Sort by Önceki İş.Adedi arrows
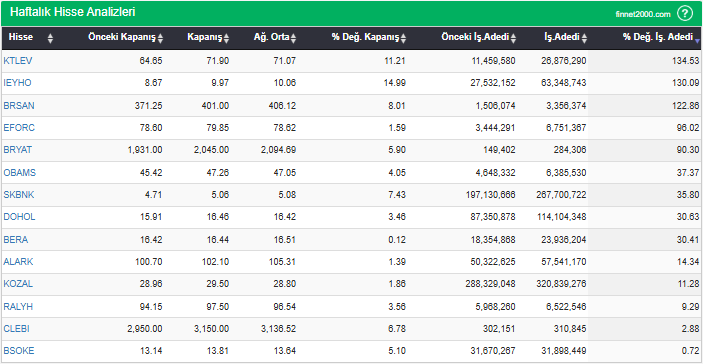The image size is (703, 364). point(513,39)
